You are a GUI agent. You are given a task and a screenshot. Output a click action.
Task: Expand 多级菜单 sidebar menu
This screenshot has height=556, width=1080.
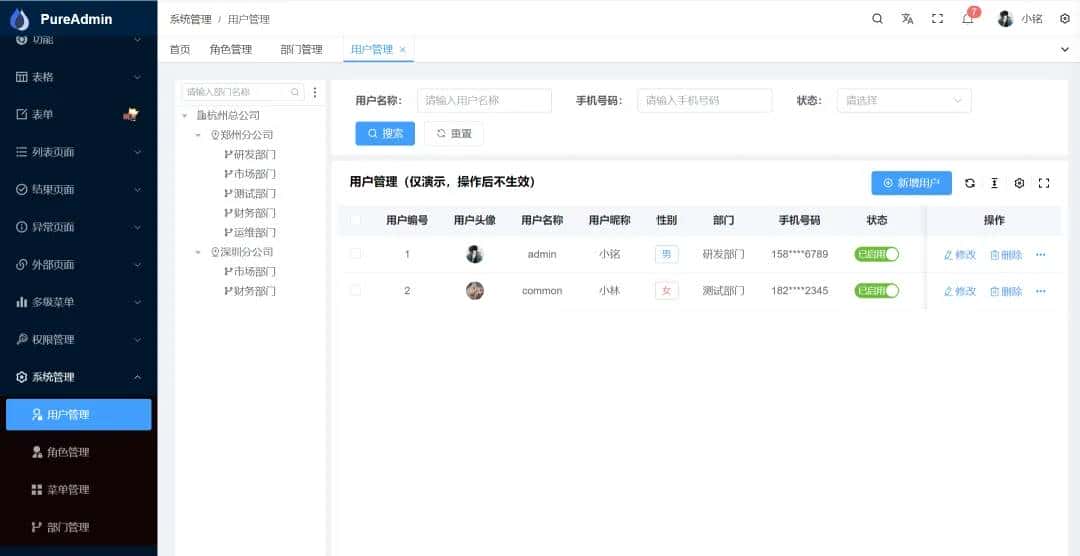tap(79, 302)
